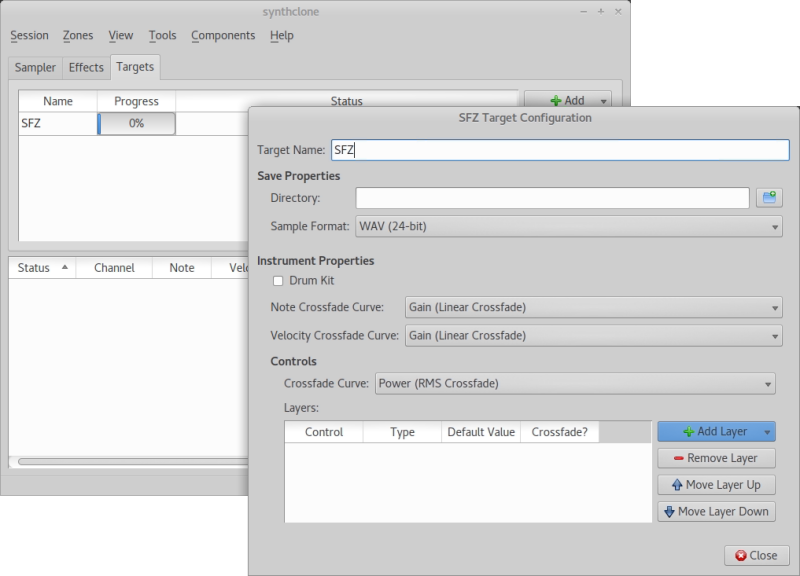Viewport: 800px width, 576px height.
Task: Switch to the Sampler tab
Action: click(x=35, y=67)
